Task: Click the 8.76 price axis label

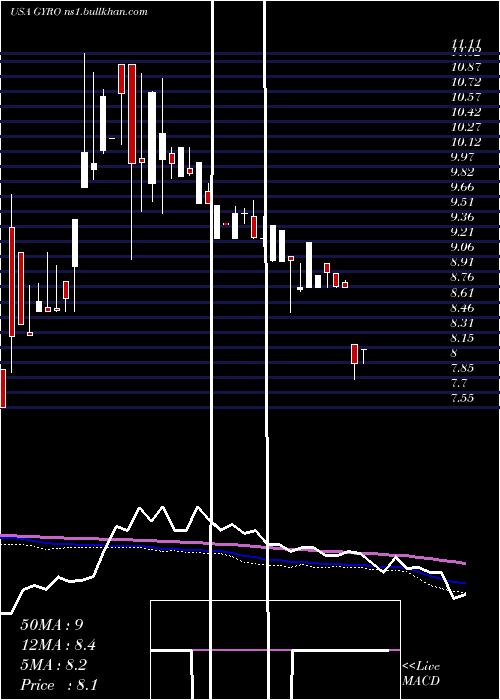Action: click(x=463, y=277)
